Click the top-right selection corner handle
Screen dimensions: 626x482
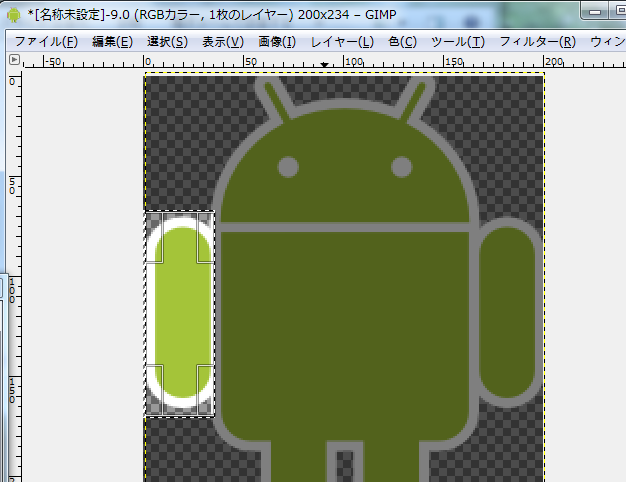[206, 237]
